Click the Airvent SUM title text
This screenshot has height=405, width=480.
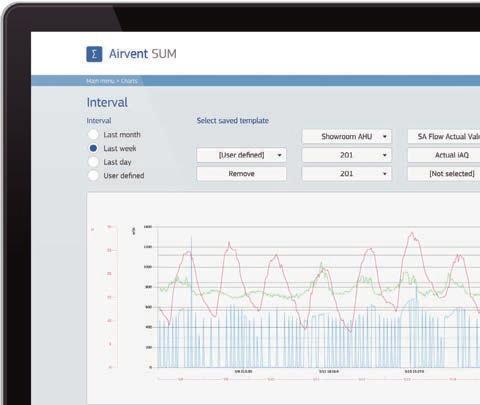click(143, 54)
